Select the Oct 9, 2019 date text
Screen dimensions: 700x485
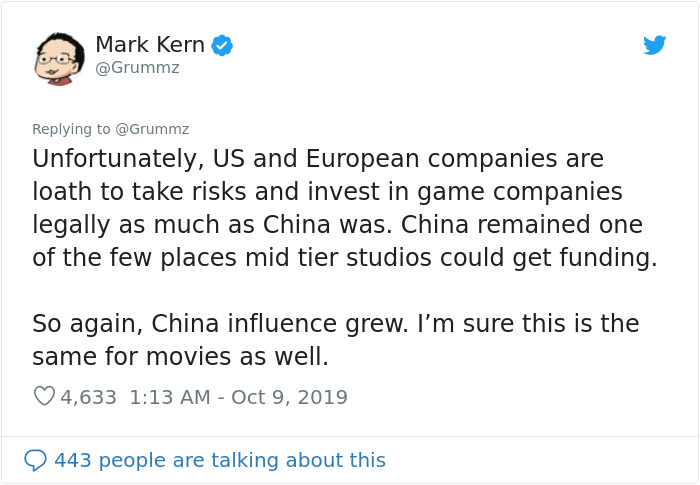[289, 397]
